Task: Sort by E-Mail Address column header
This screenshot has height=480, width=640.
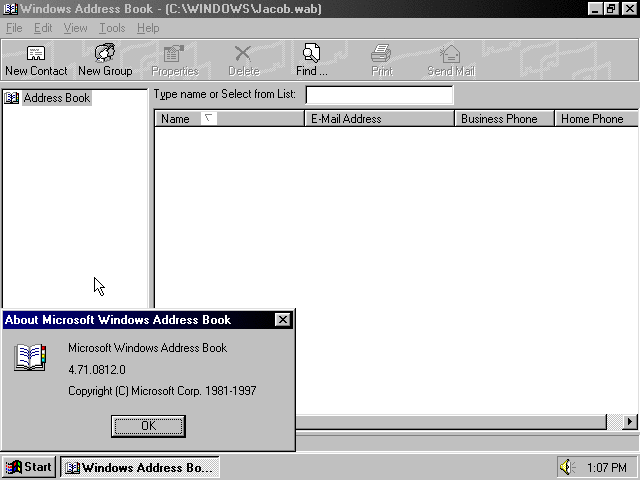Action: click(380, 119)
